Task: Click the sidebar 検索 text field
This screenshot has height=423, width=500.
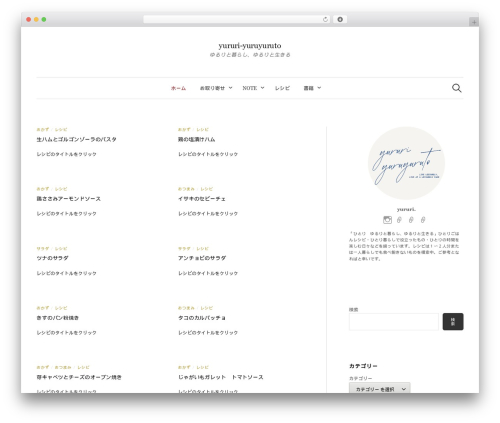Action: [x=394, y=322]
